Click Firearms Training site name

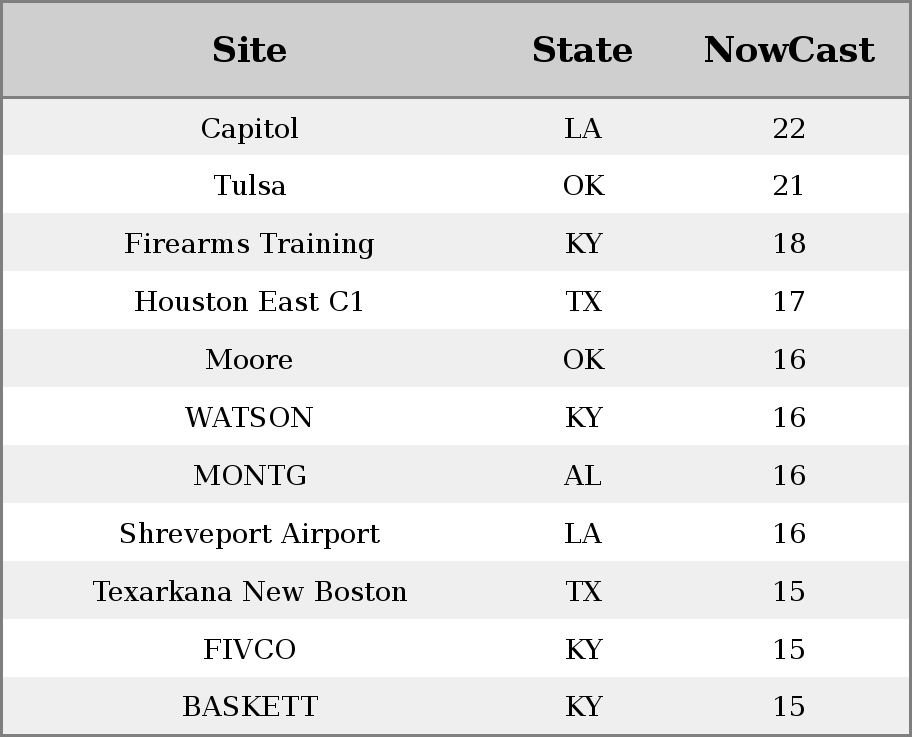click(x=249, y=243)
